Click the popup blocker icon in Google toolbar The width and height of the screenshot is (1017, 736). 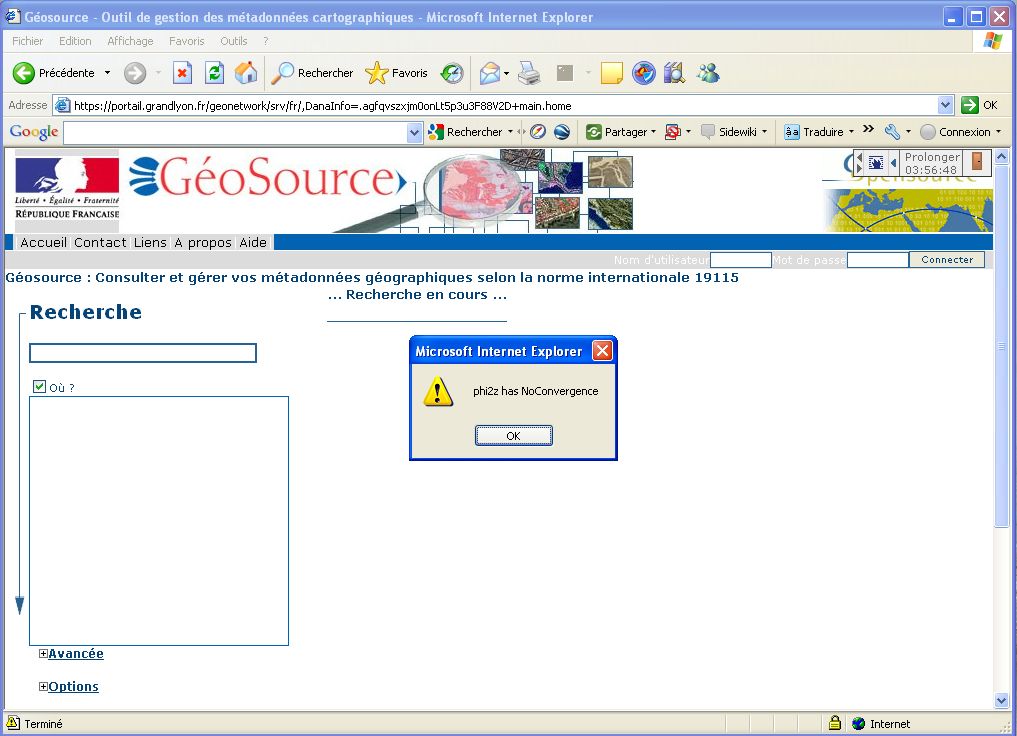pos(673,132)
